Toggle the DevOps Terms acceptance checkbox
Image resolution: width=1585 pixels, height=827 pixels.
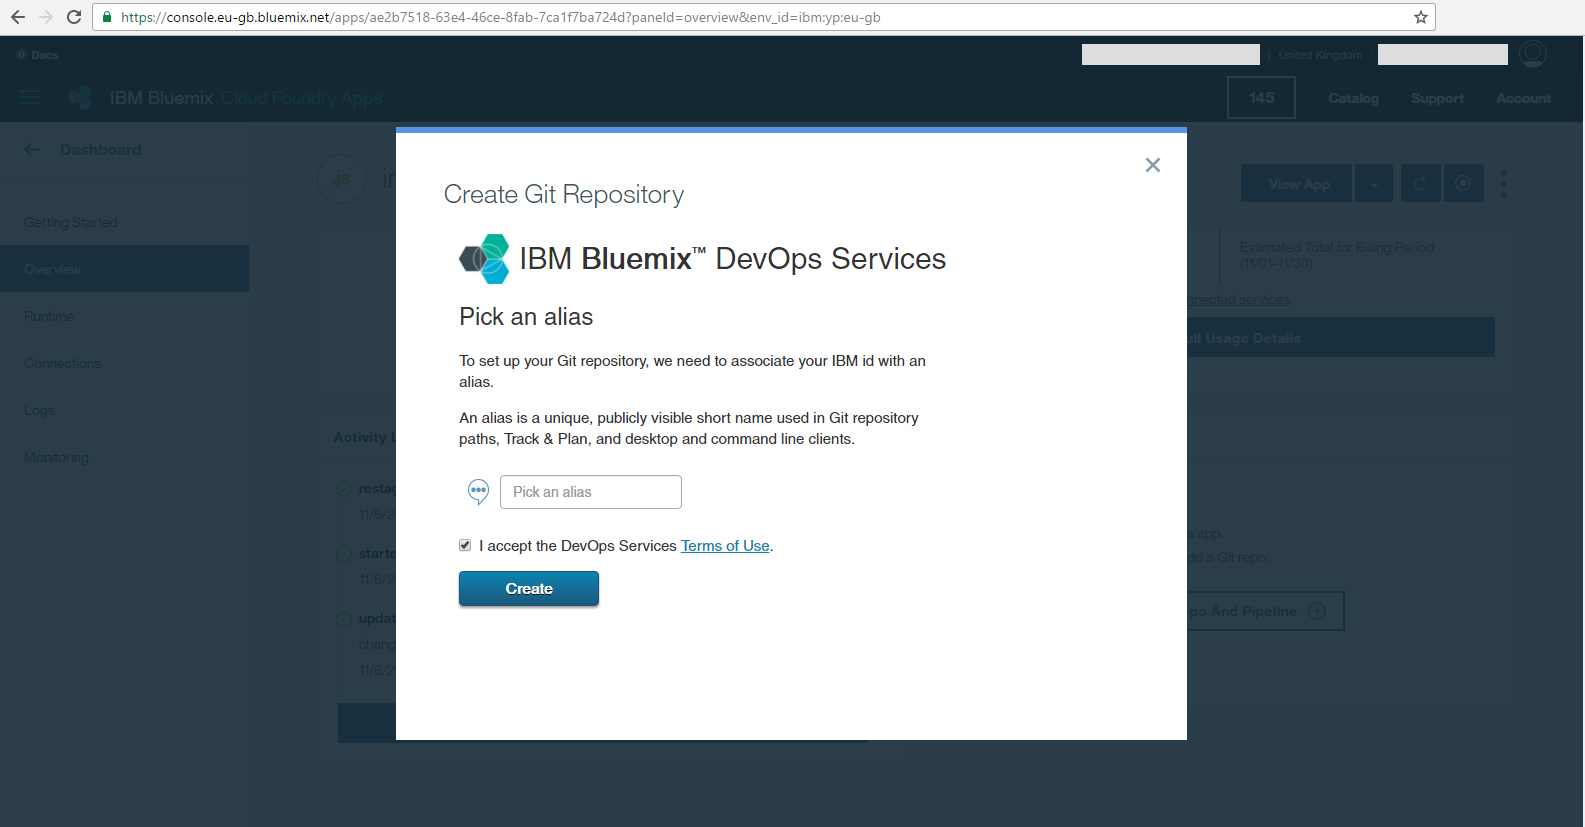(465, 545)
